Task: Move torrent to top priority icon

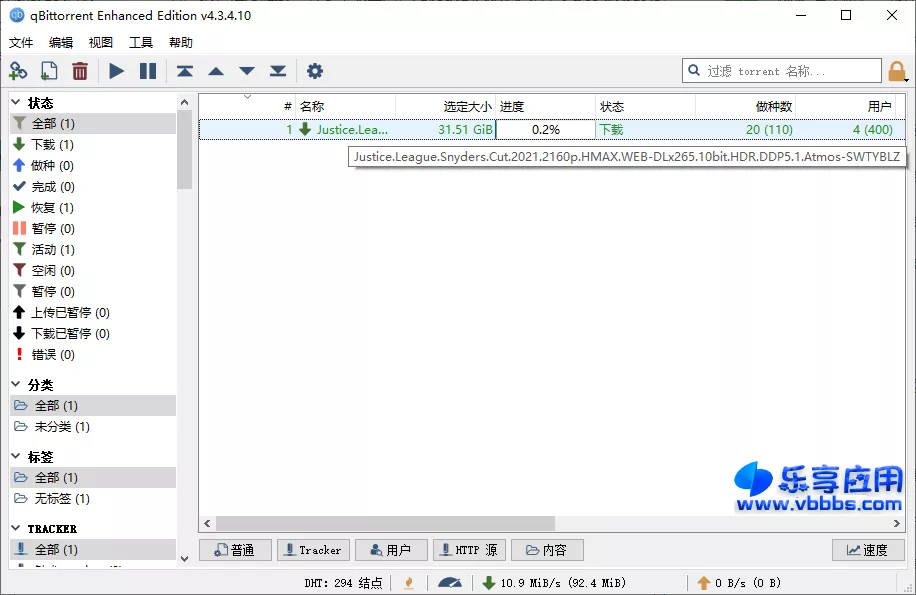Action: (184, 71)
